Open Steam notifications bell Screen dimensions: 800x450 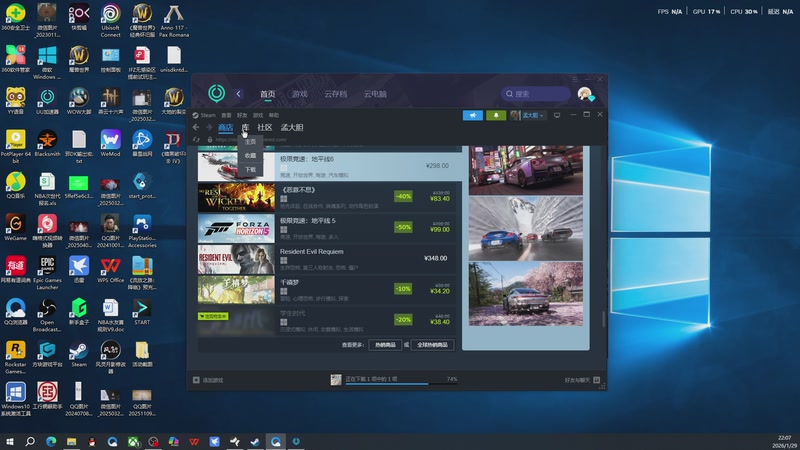496,115
